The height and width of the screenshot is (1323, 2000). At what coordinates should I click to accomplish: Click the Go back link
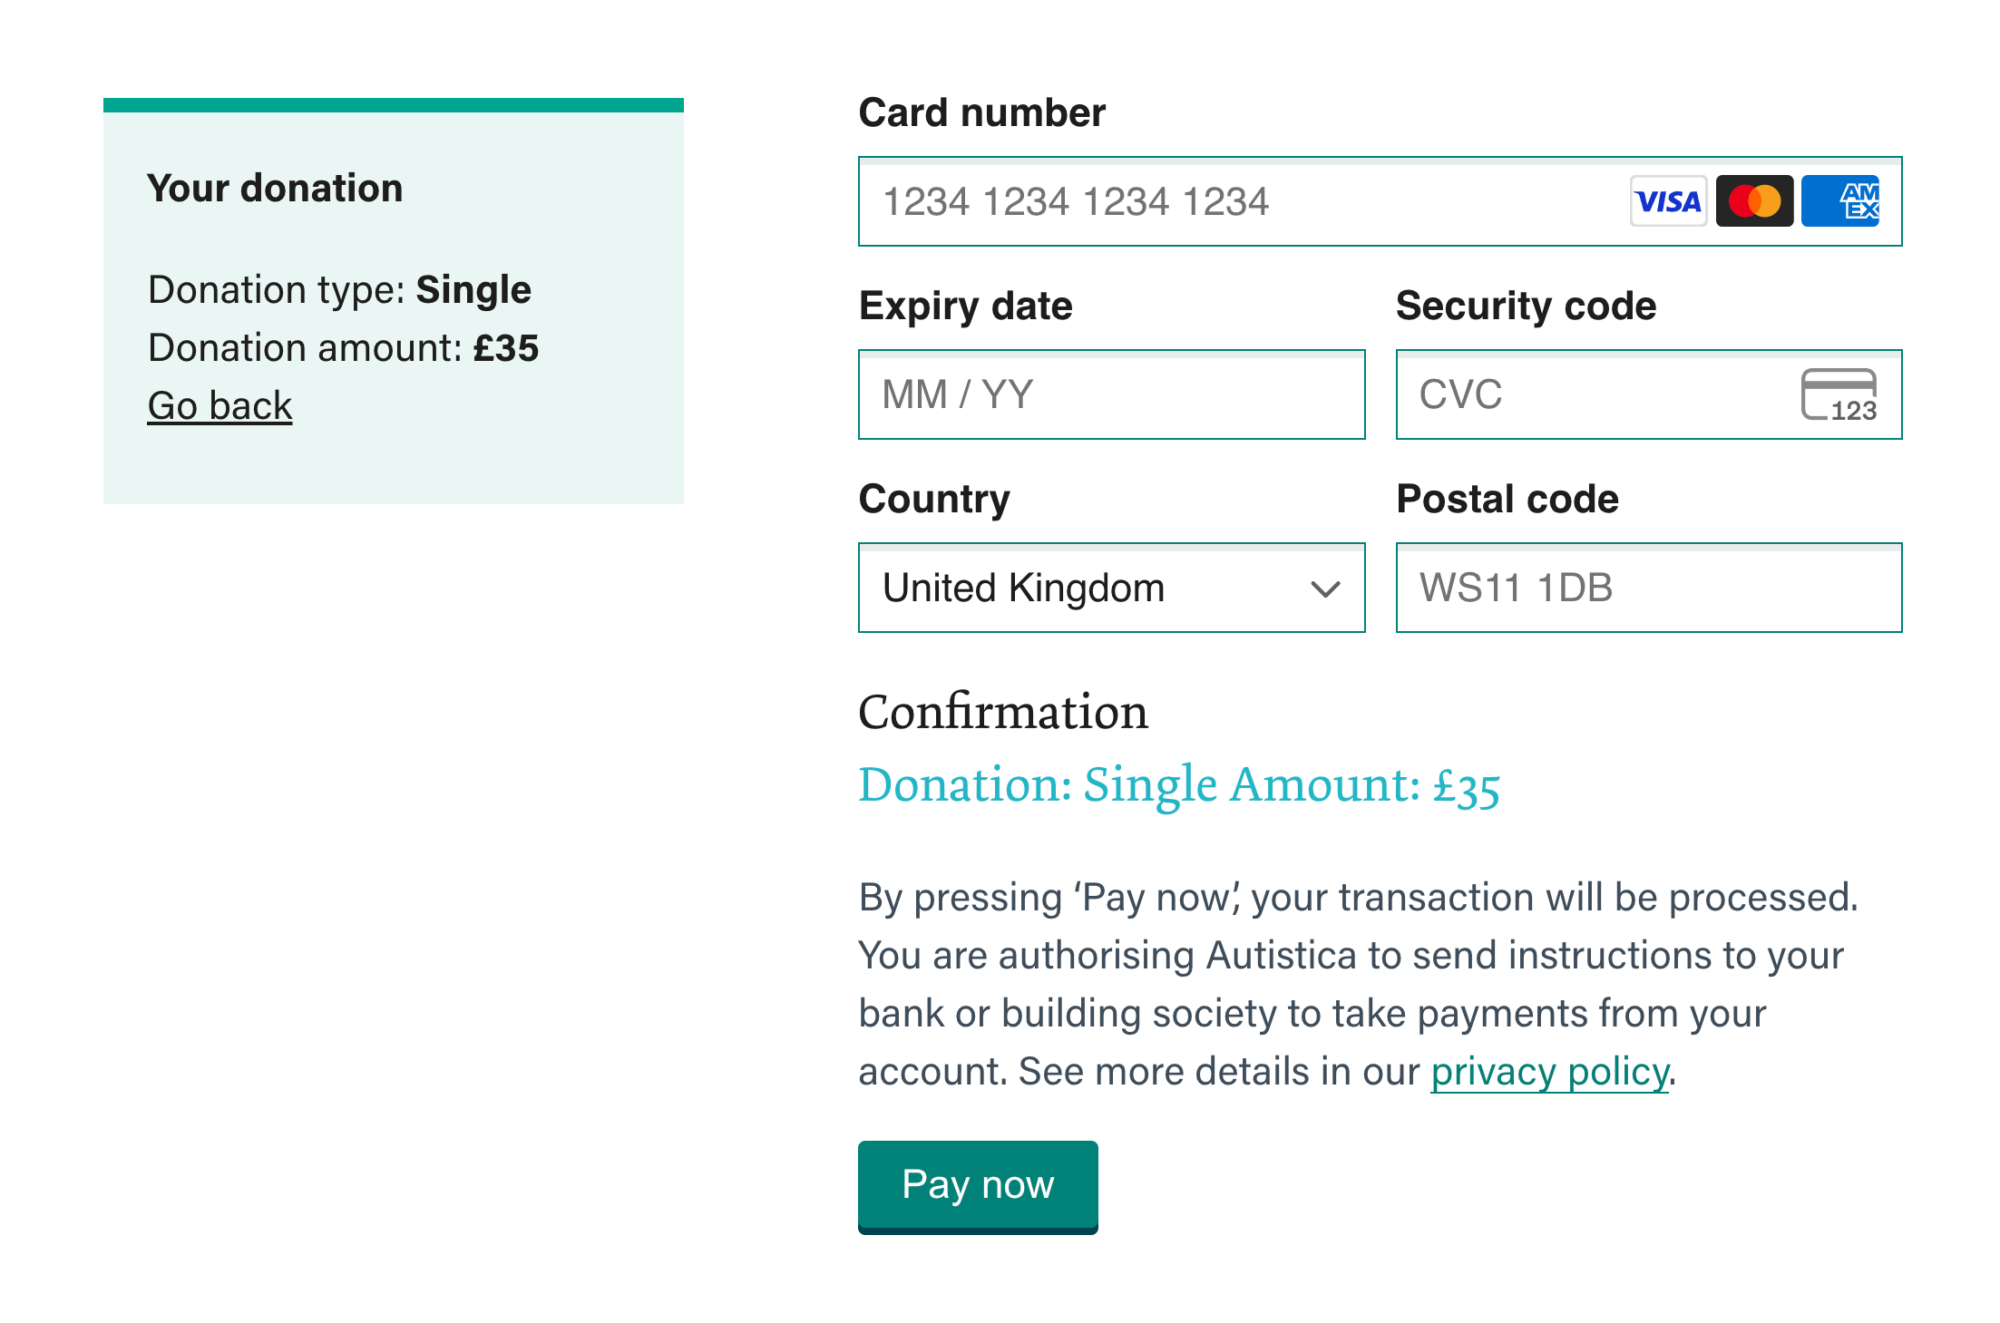[x=219, y=405]
